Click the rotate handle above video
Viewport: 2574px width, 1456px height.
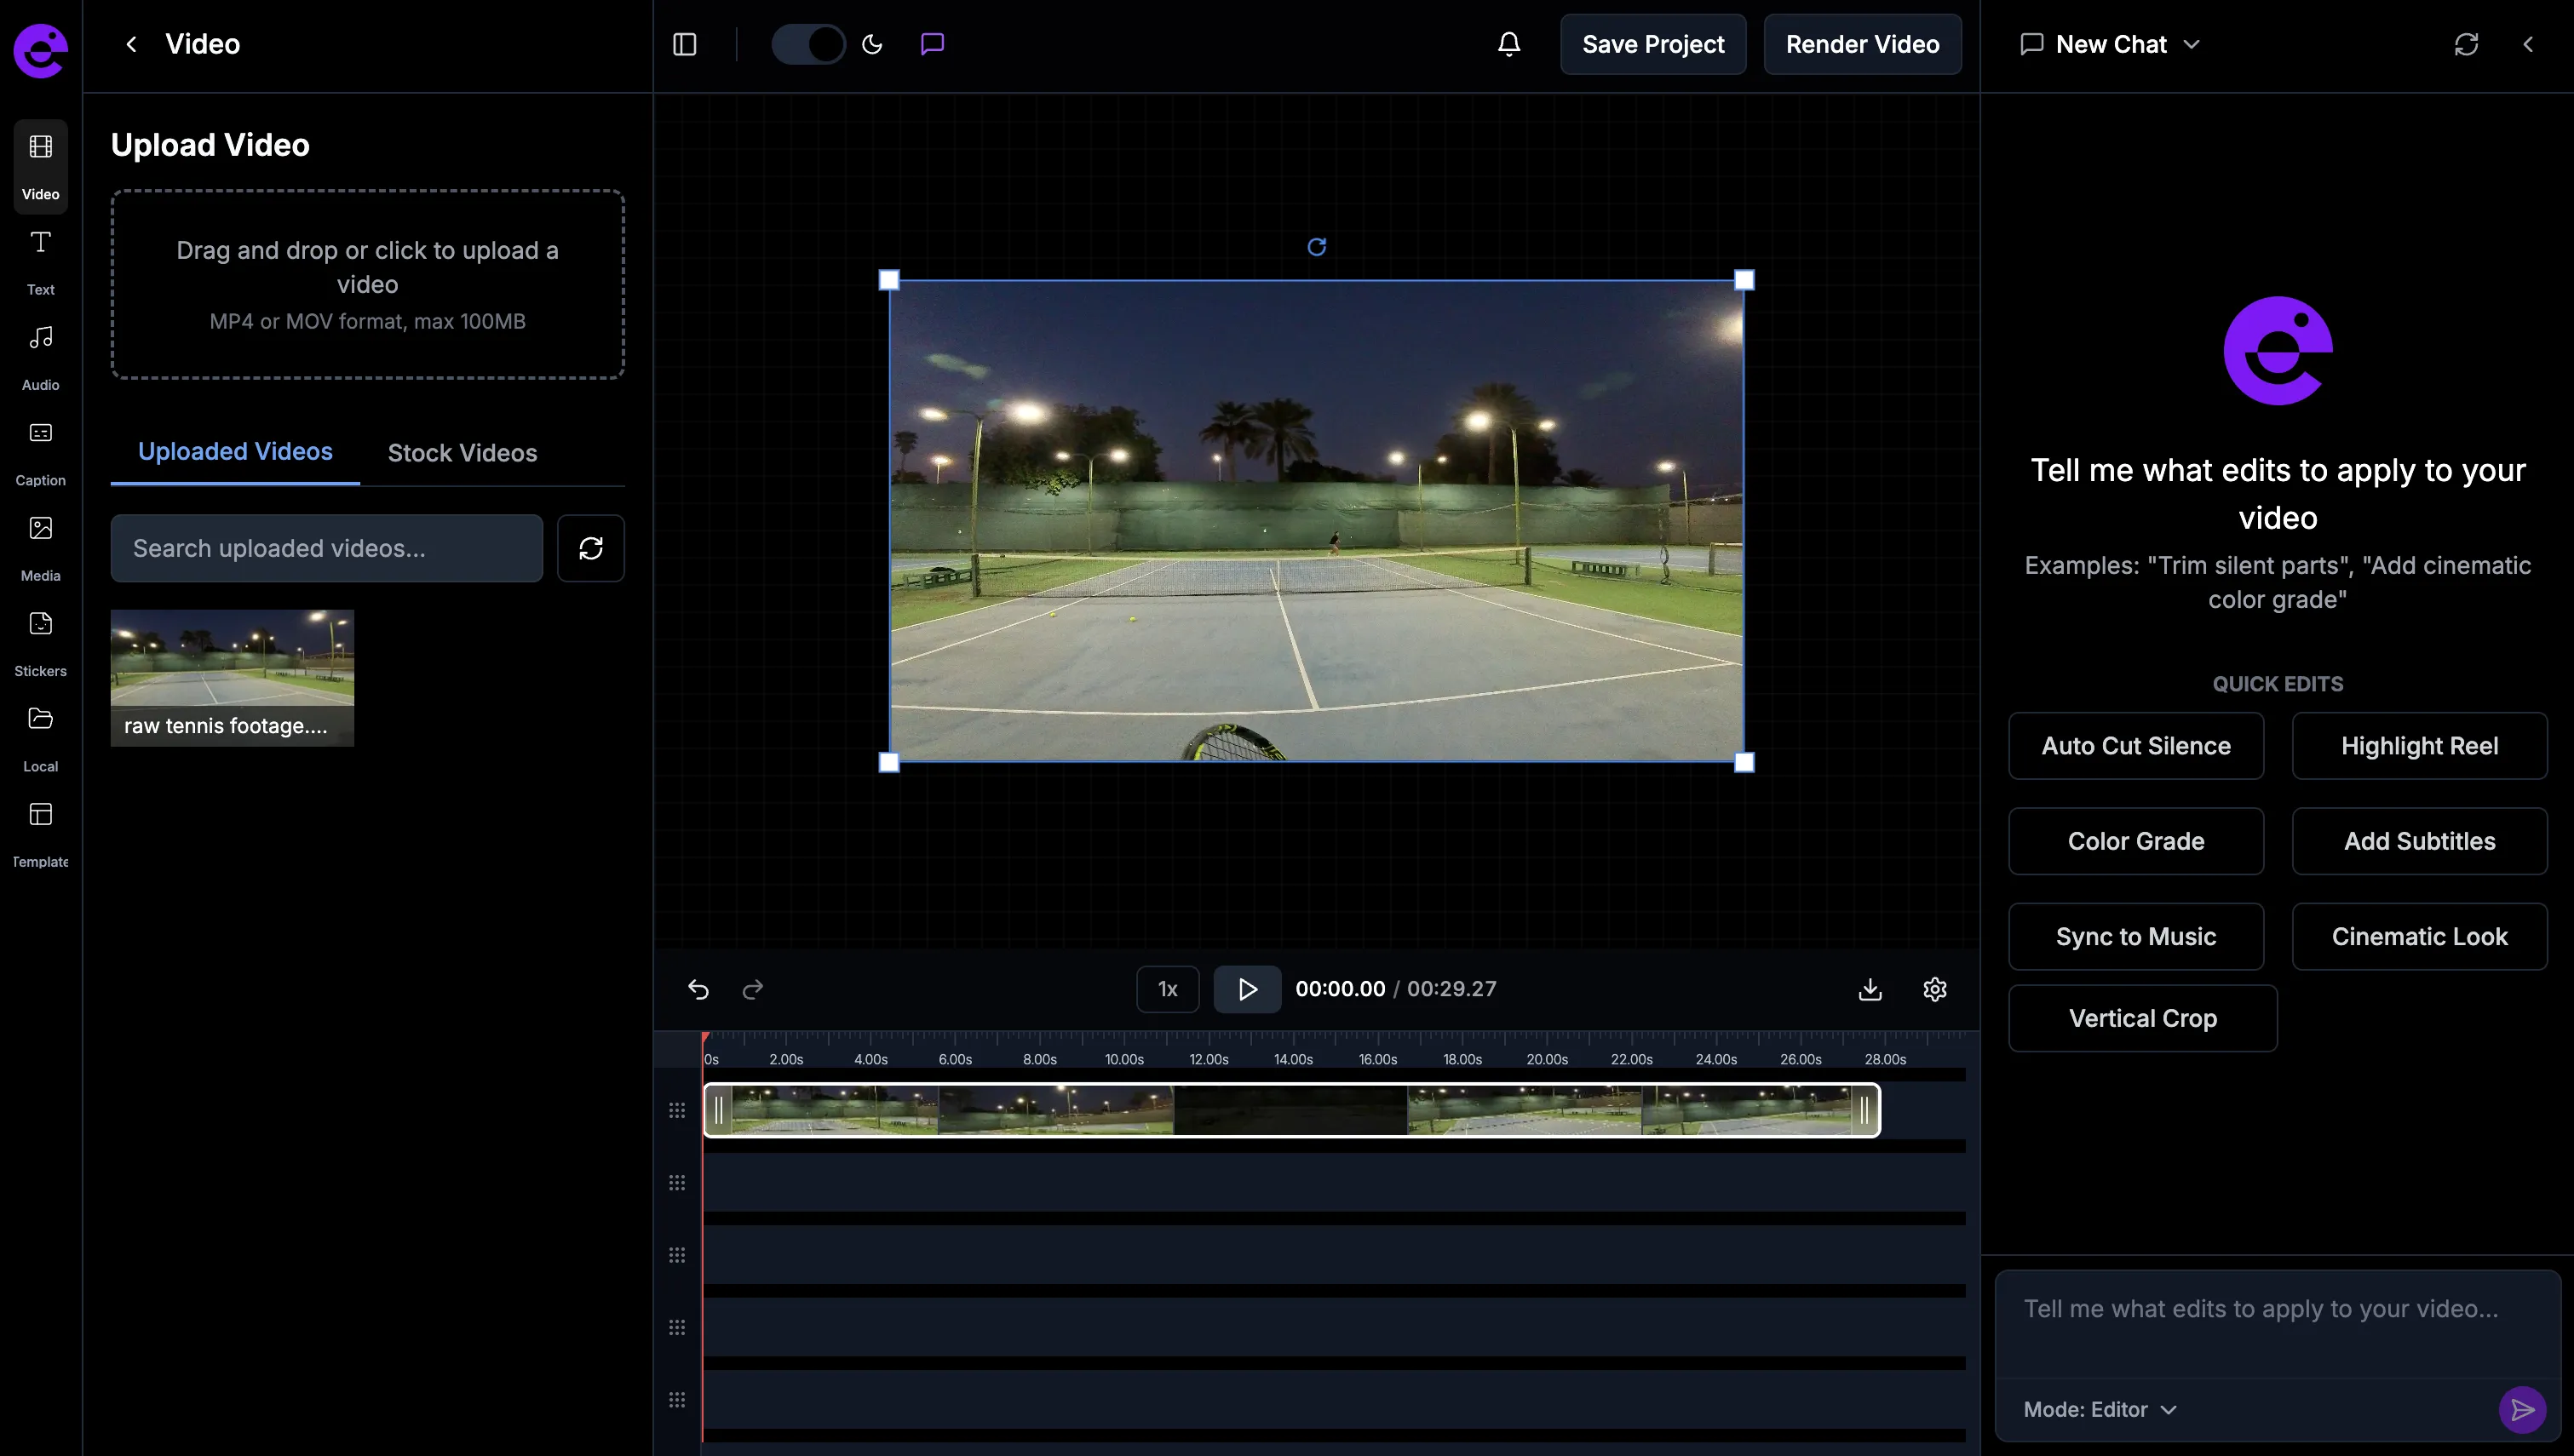pyautogui.click(x=1317, y=247)
